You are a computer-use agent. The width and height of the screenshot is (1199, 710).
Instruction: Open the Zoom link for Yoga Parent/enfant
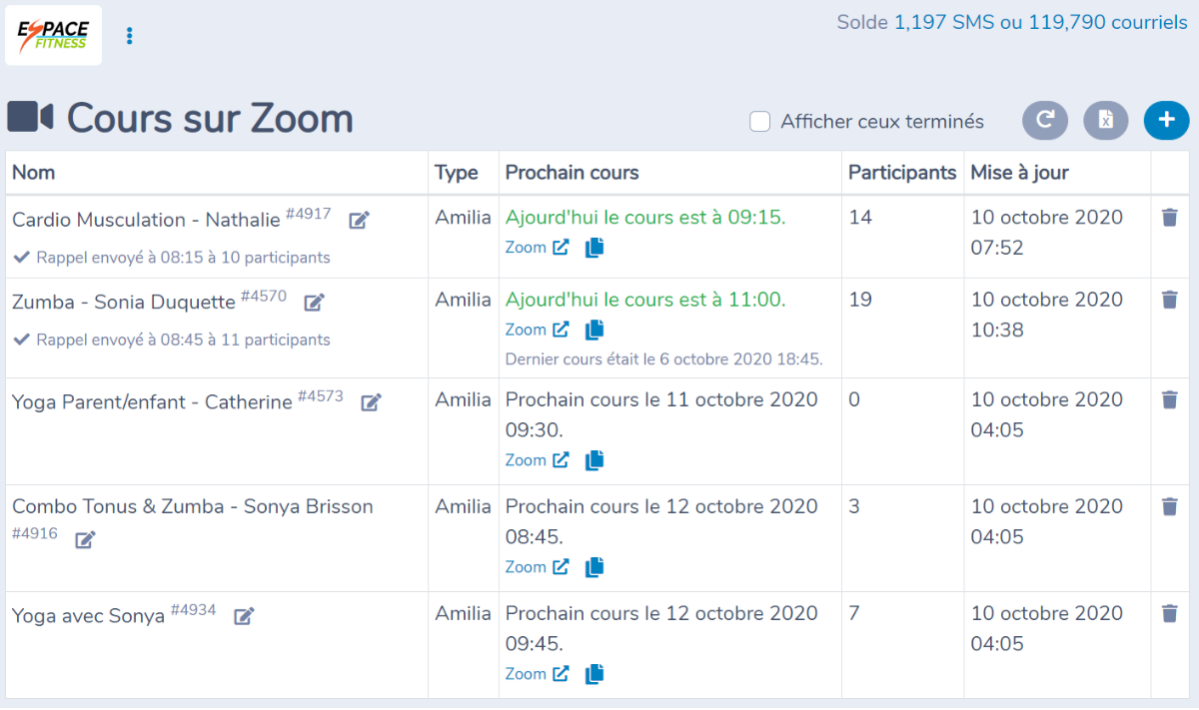click(537, 460)
